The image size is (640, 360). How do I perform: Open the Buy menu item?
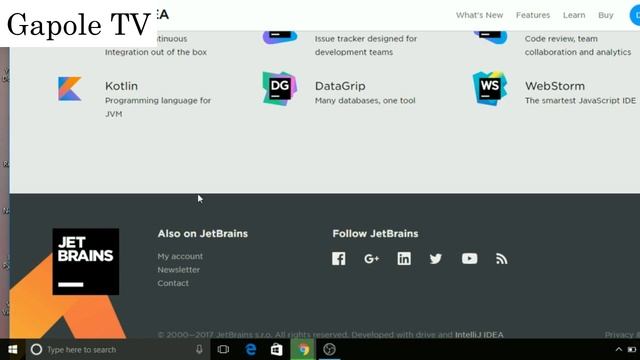(606, 15)
